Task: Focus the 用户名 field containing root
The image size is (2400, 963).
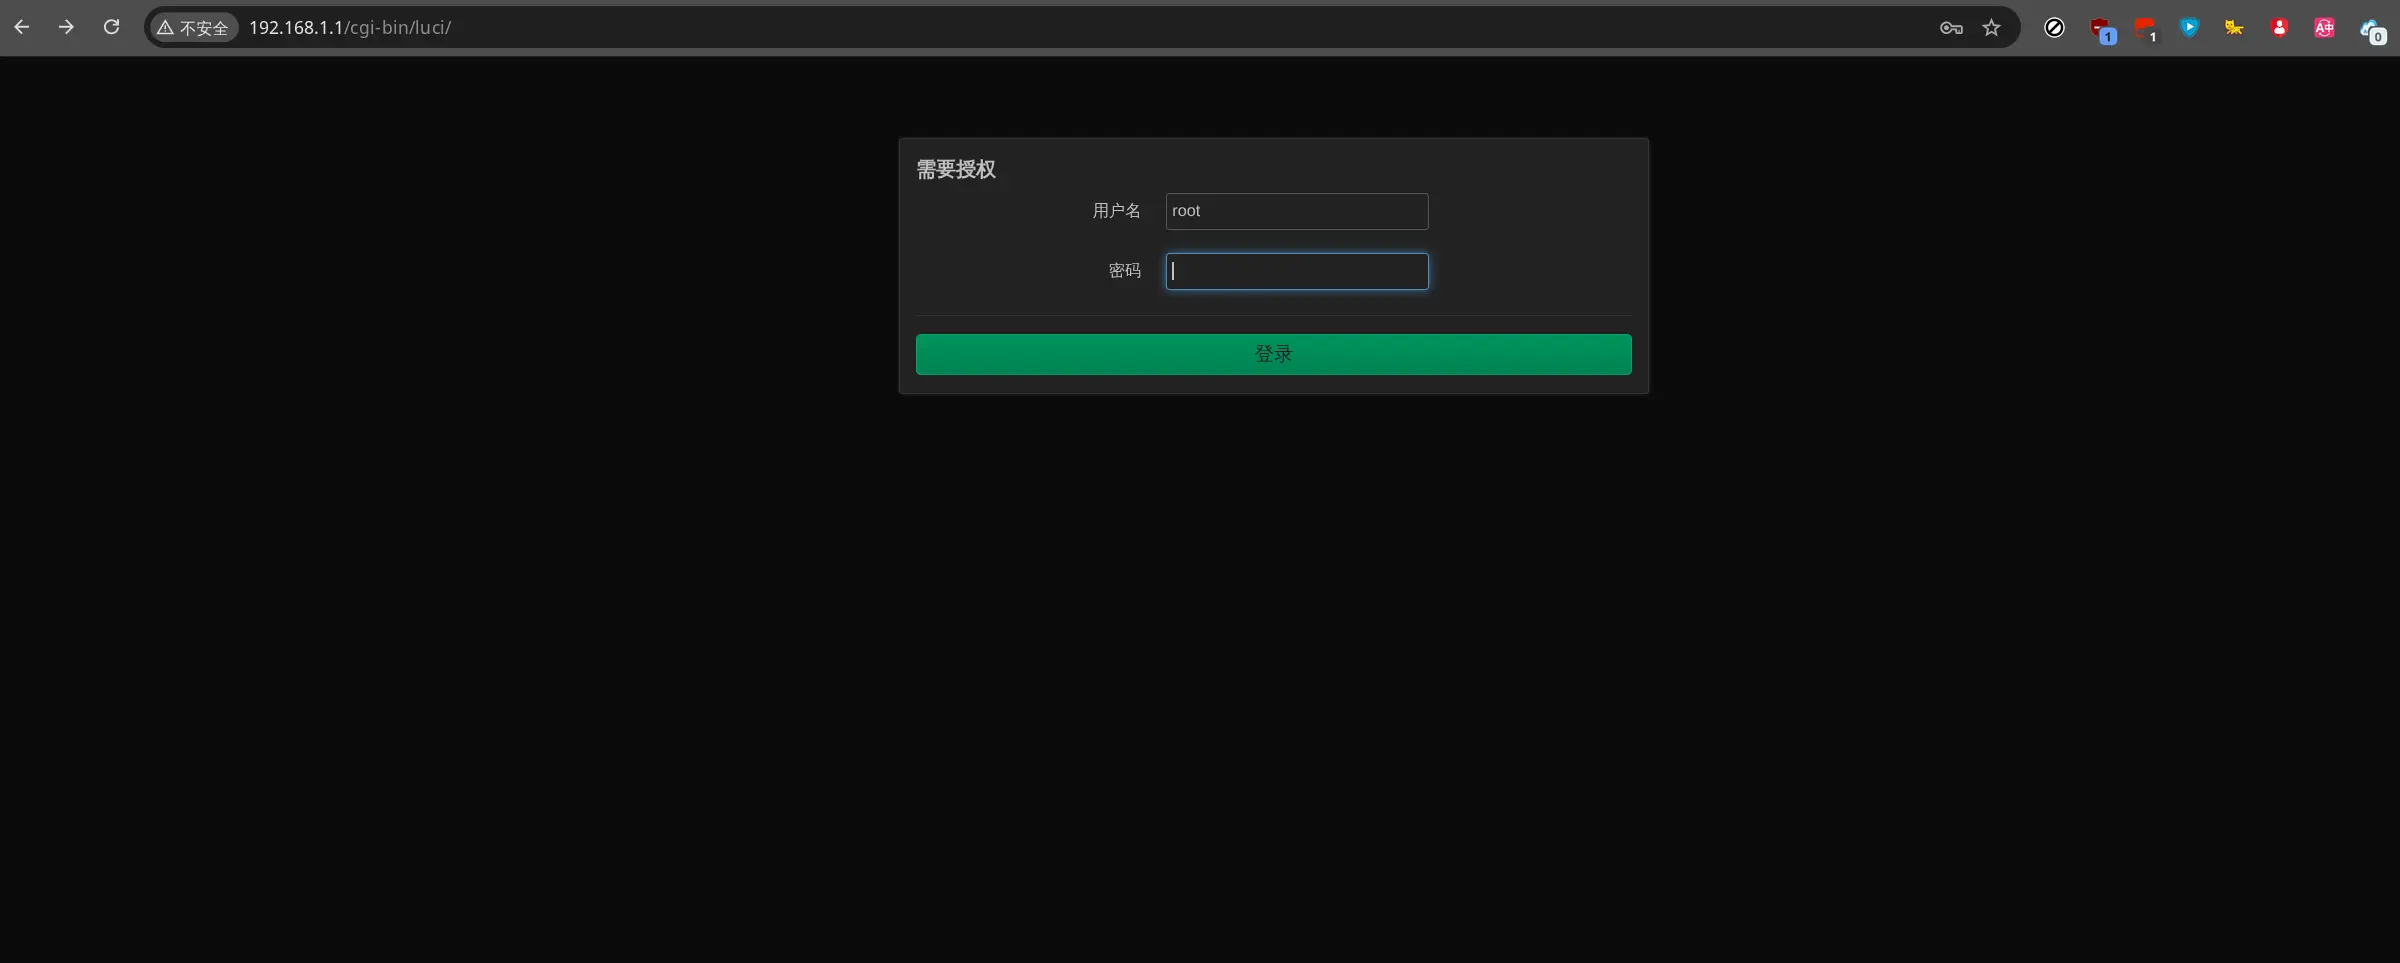Action: 1296,211
